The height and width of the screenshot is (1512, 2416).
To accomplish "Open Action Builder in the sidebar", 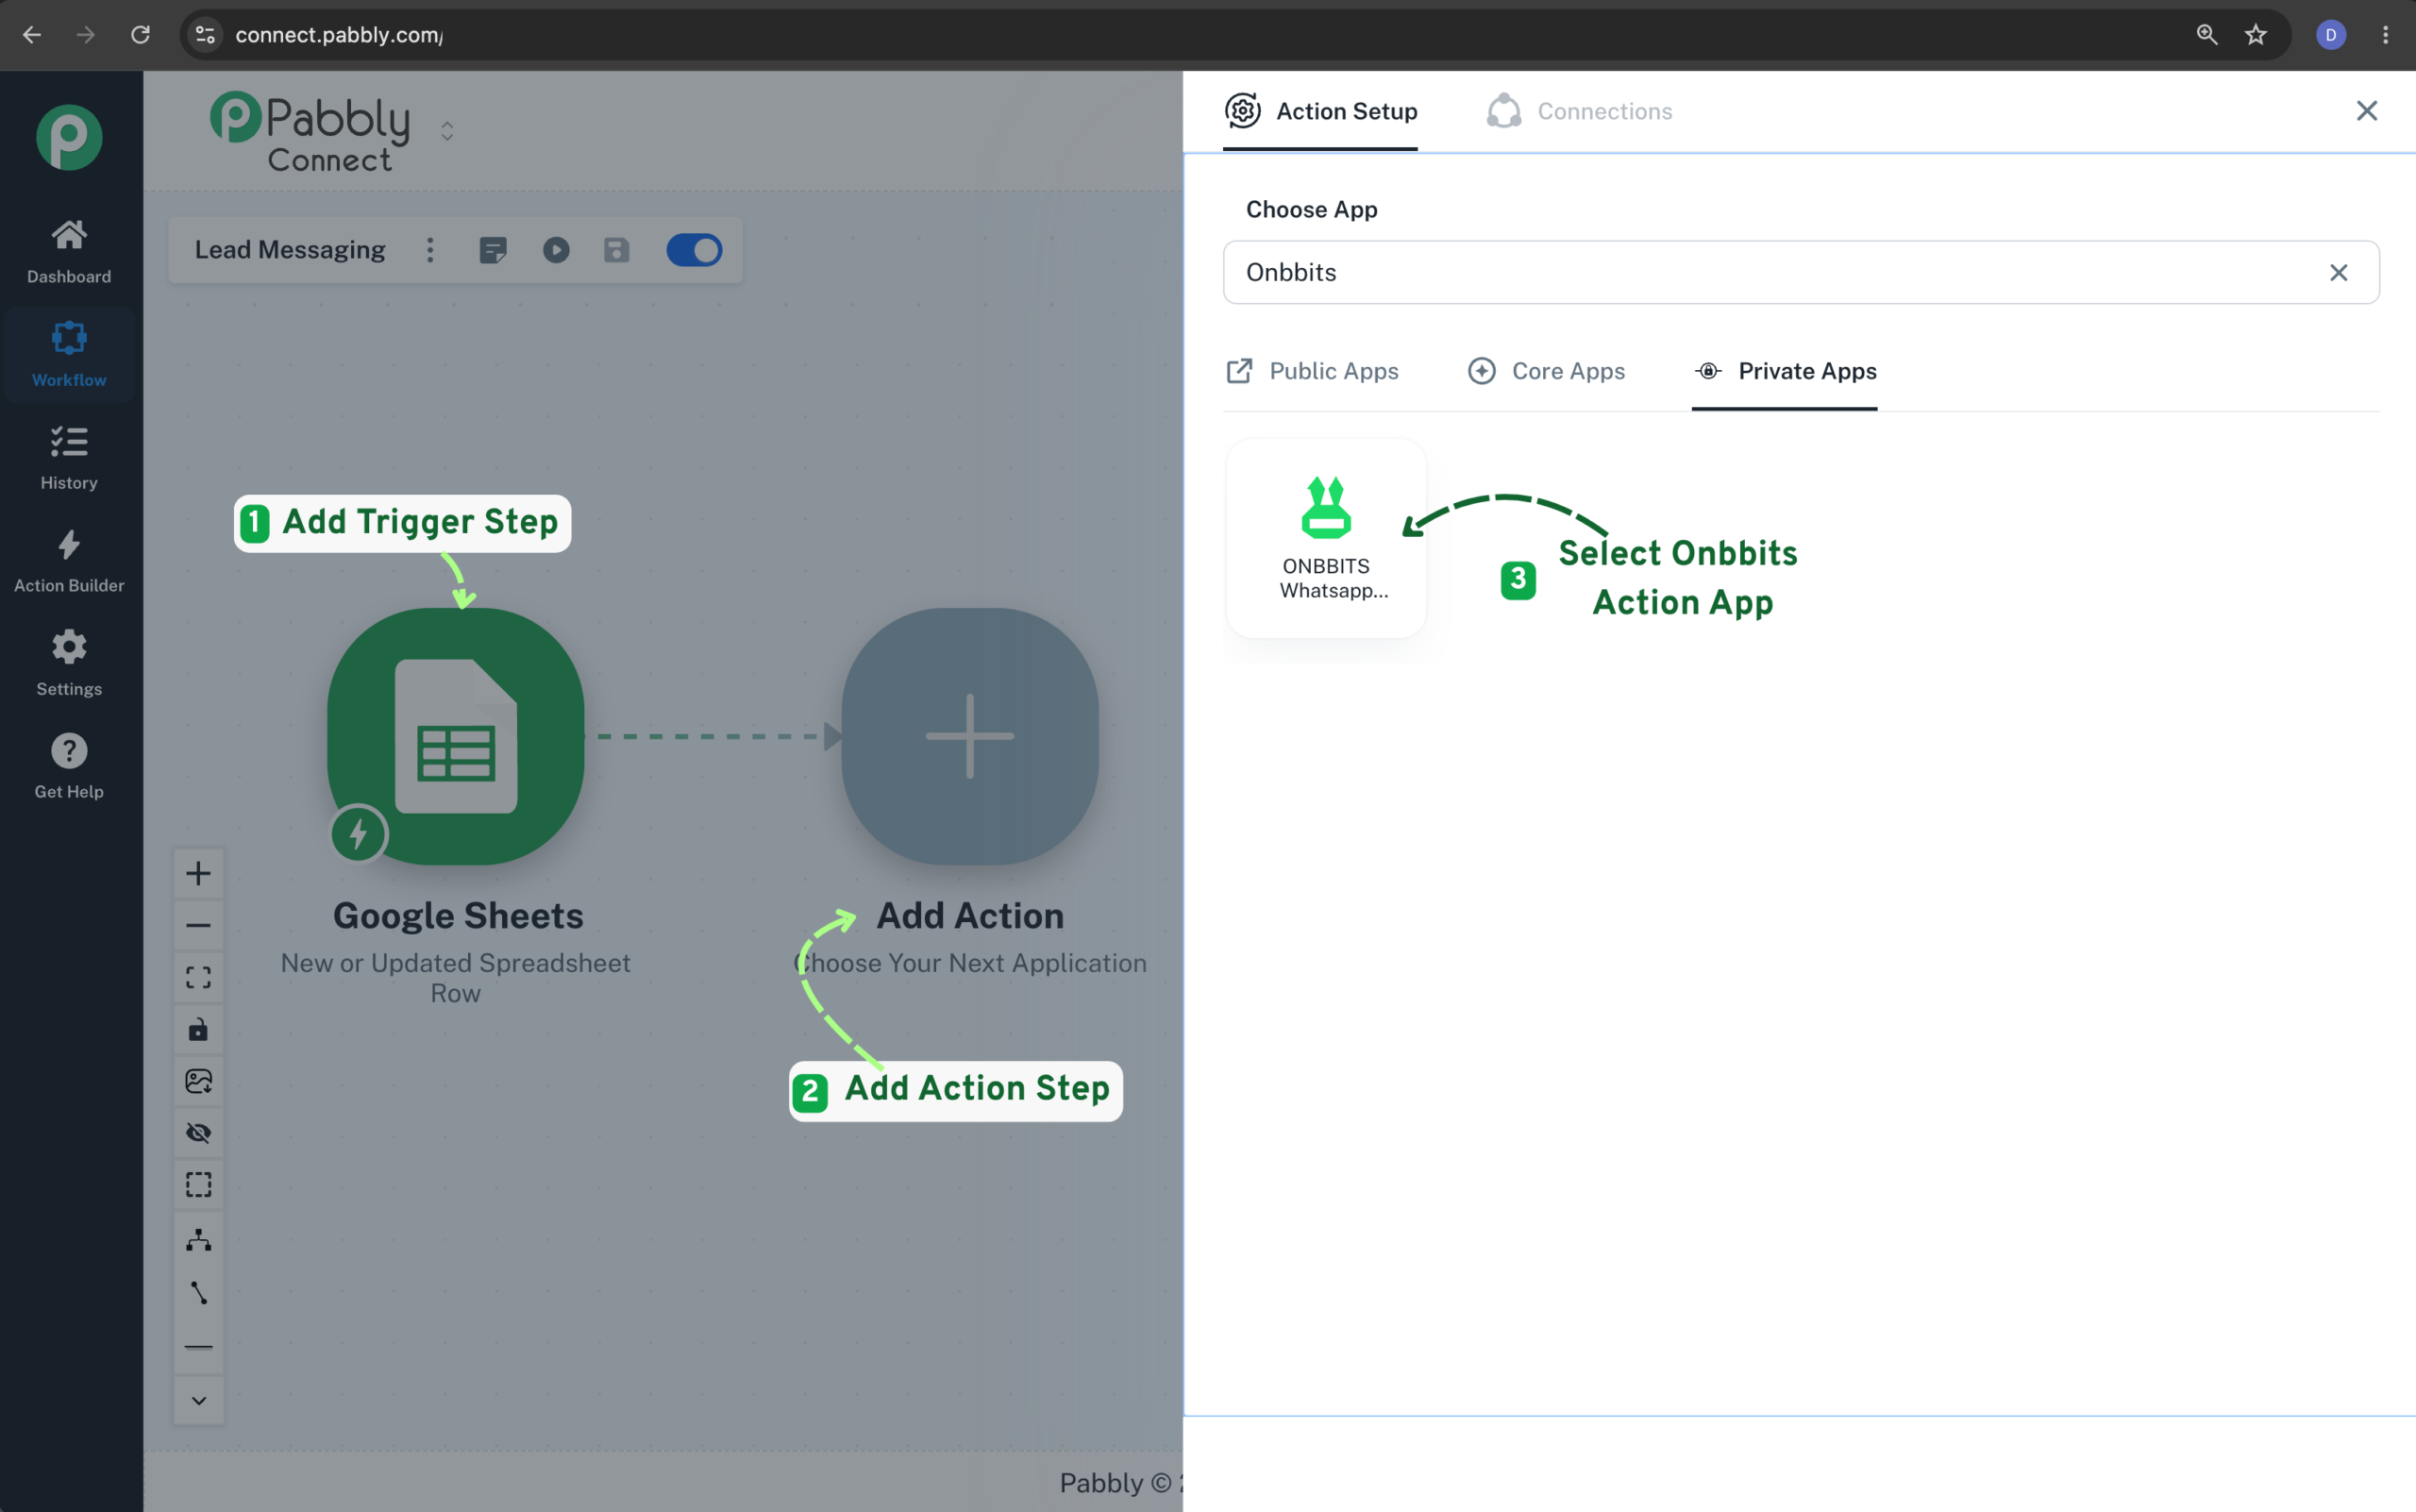I will 69,561.
